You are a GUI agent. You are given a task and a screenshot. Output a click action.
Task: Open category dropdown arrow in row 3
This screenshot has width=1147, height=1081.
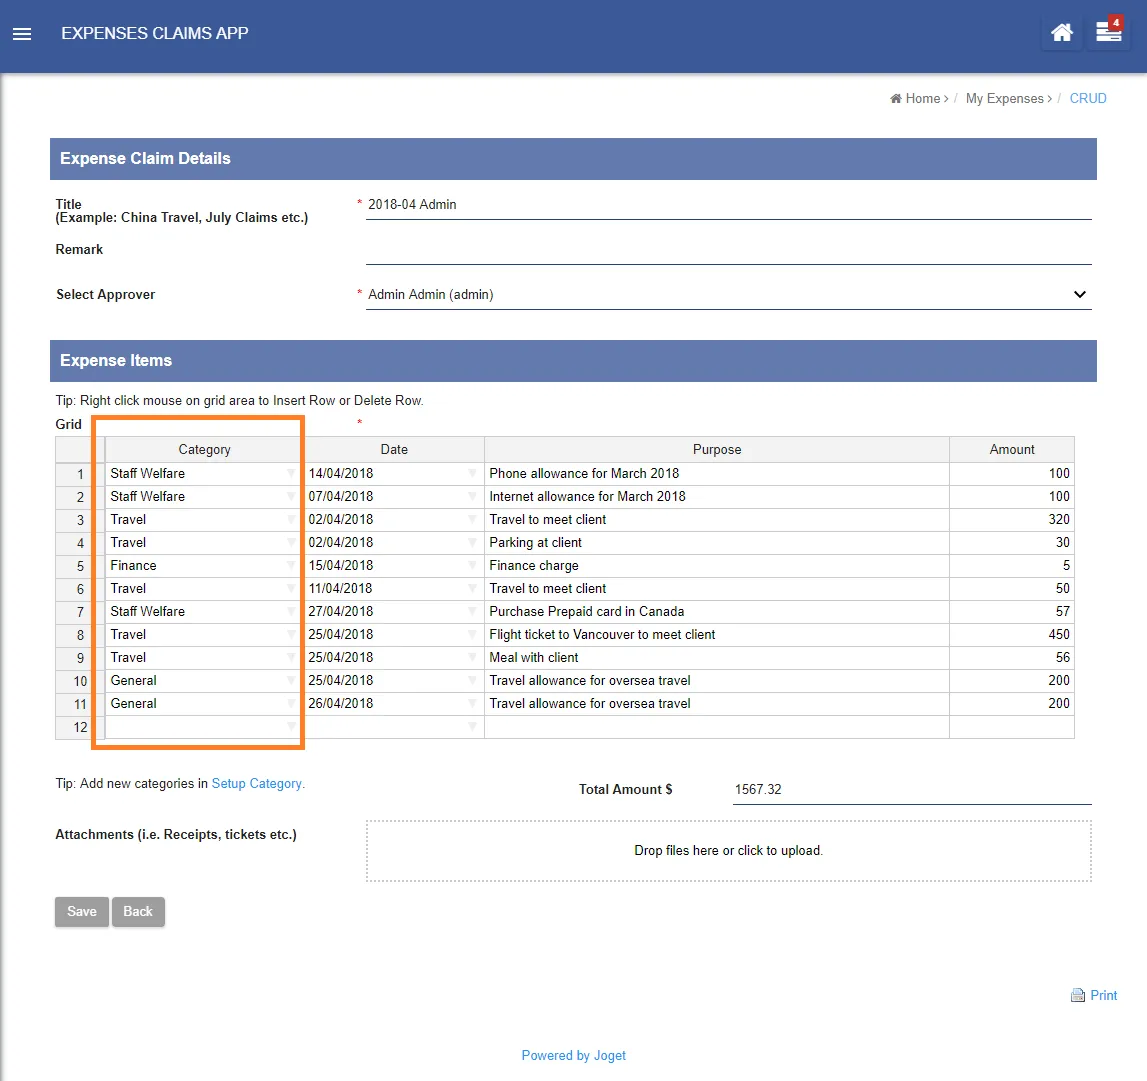tap(291, 520)
